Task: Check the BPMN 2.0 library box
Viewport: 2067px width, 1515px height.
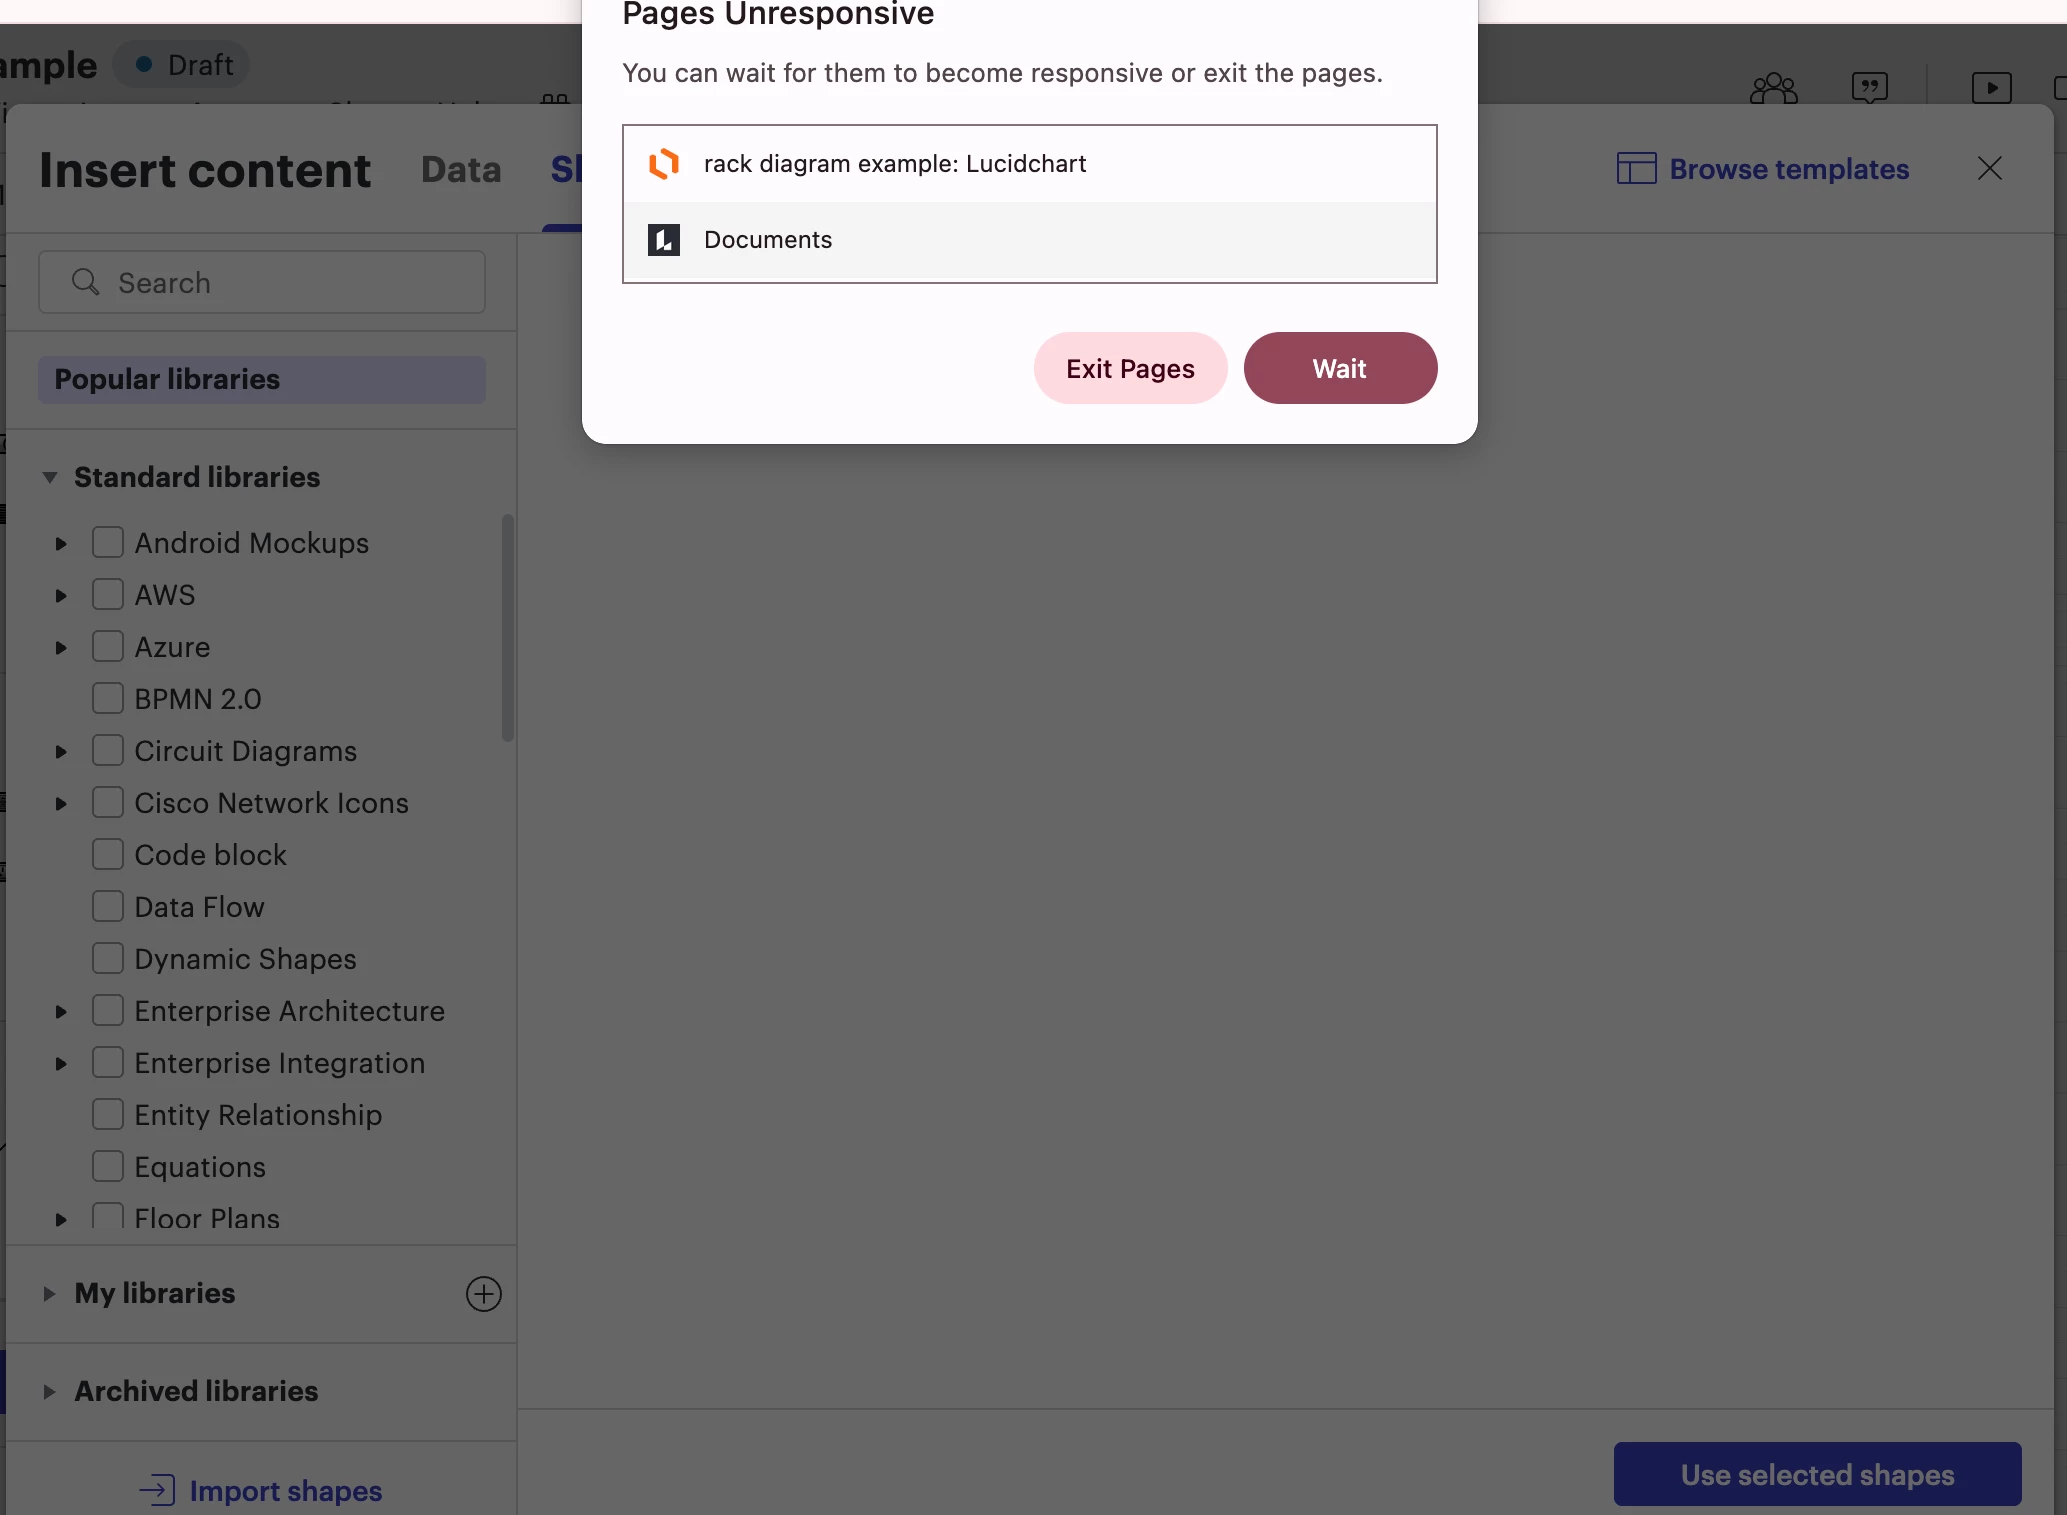Action: (108, 698)
